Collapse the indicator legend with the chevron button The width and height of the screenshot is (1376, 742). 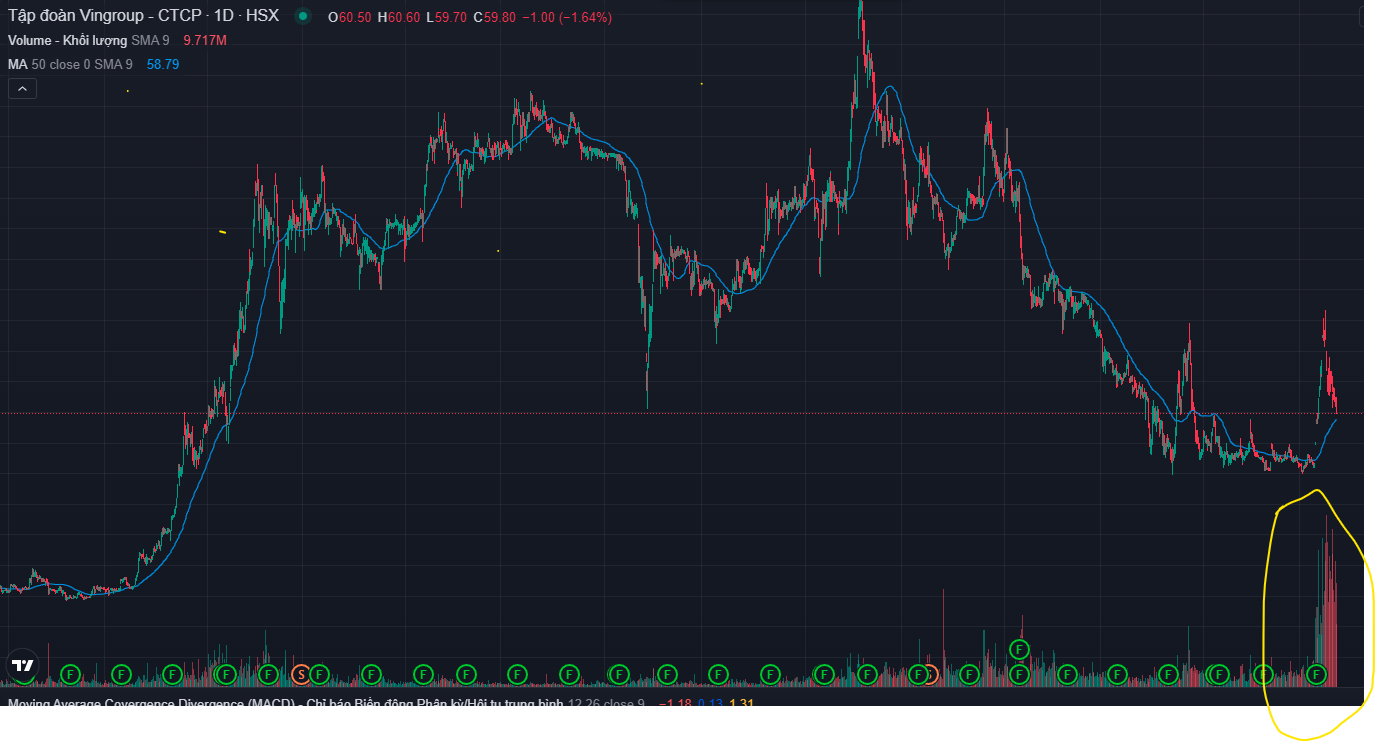point(22,89)
